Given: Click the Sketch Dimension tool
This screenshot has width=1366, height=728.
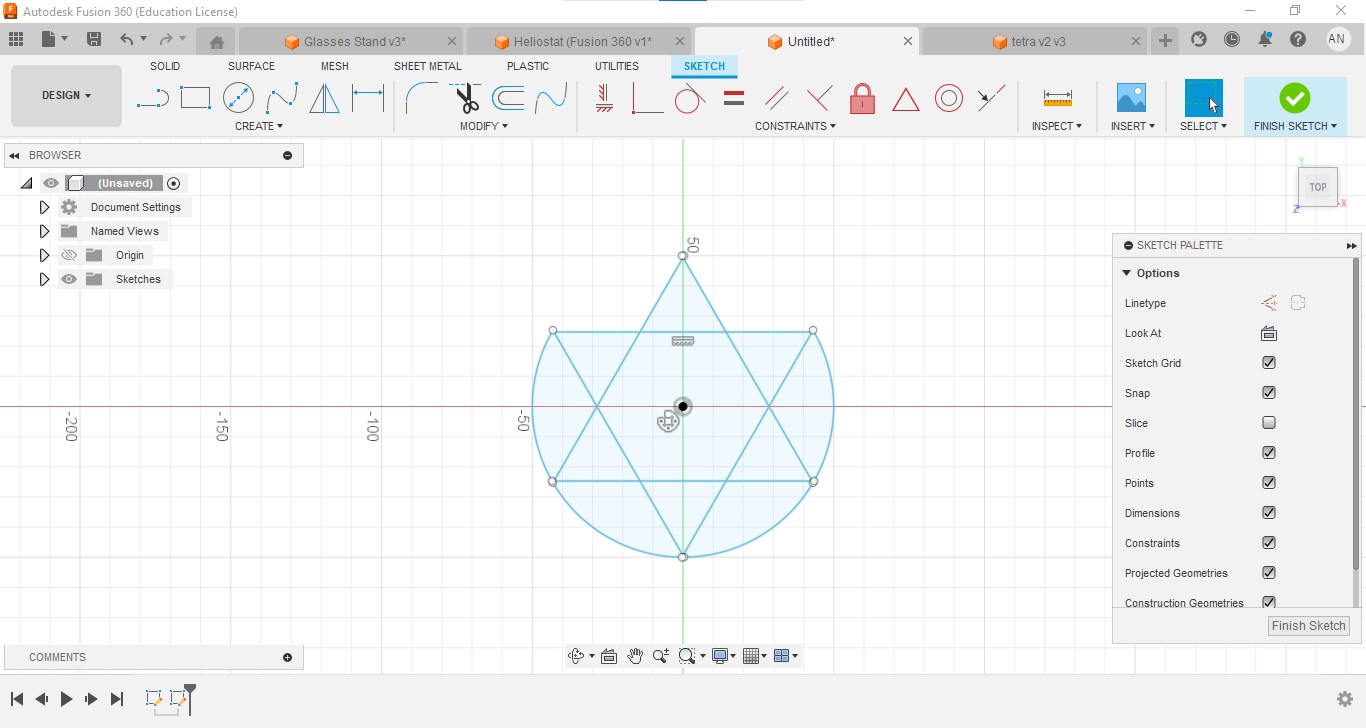Looking at the screenshot, I should (368, 98).
